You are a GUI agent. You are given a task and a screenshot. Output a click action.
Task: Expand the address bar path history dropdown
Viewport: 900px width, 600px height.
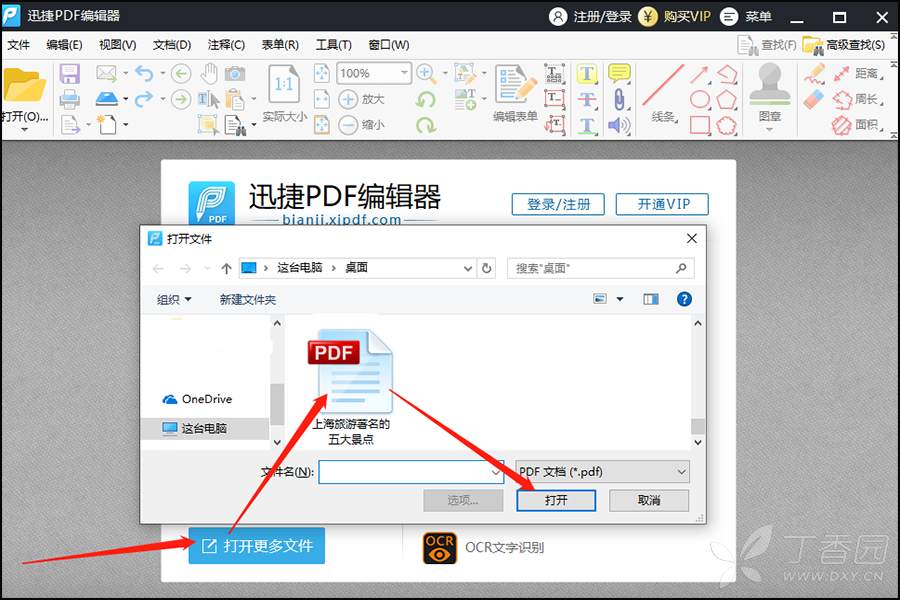pos(468,268)
